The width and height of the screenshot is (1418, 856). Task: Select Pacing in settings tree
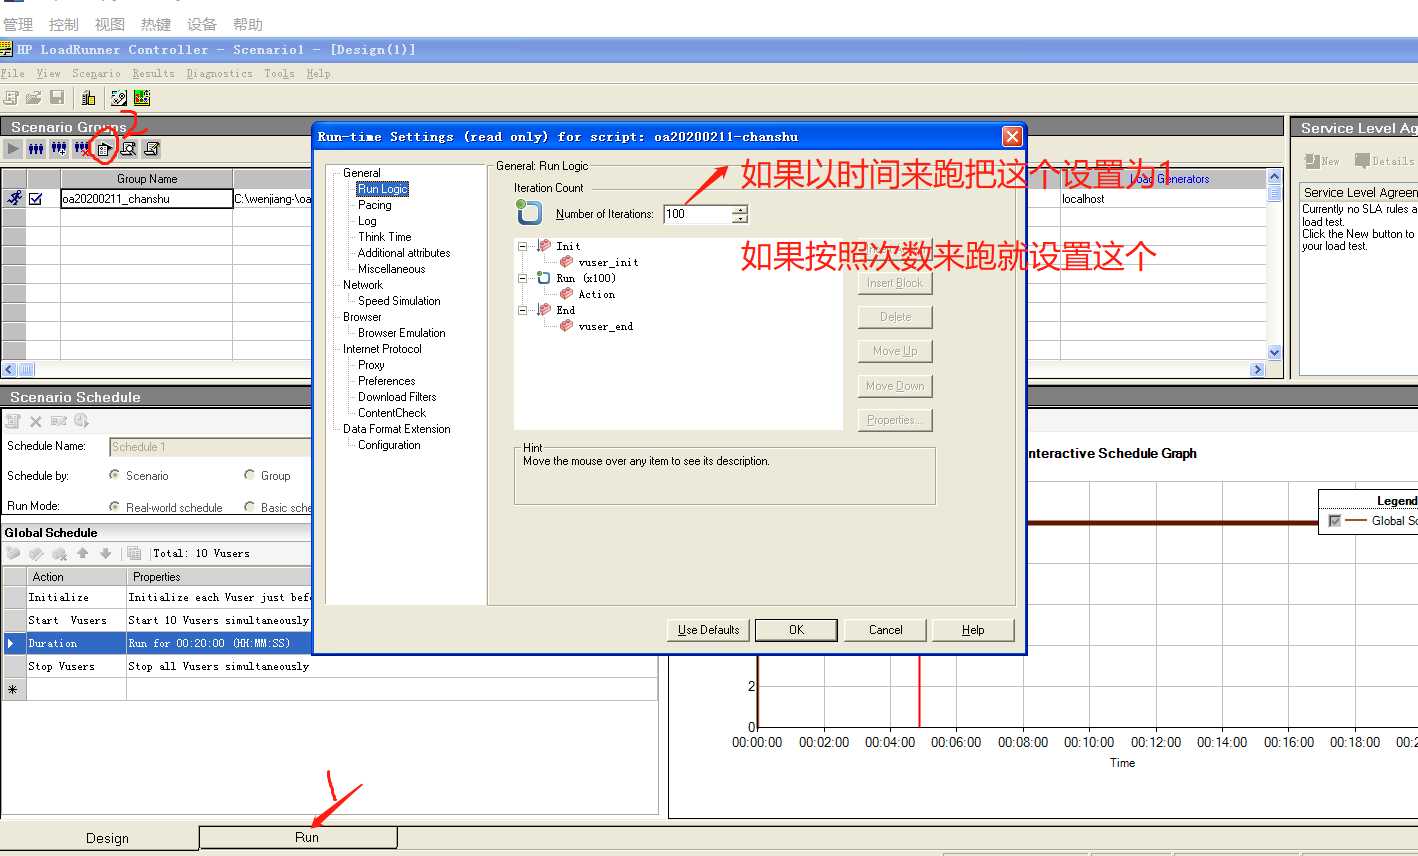pos(375,205)
